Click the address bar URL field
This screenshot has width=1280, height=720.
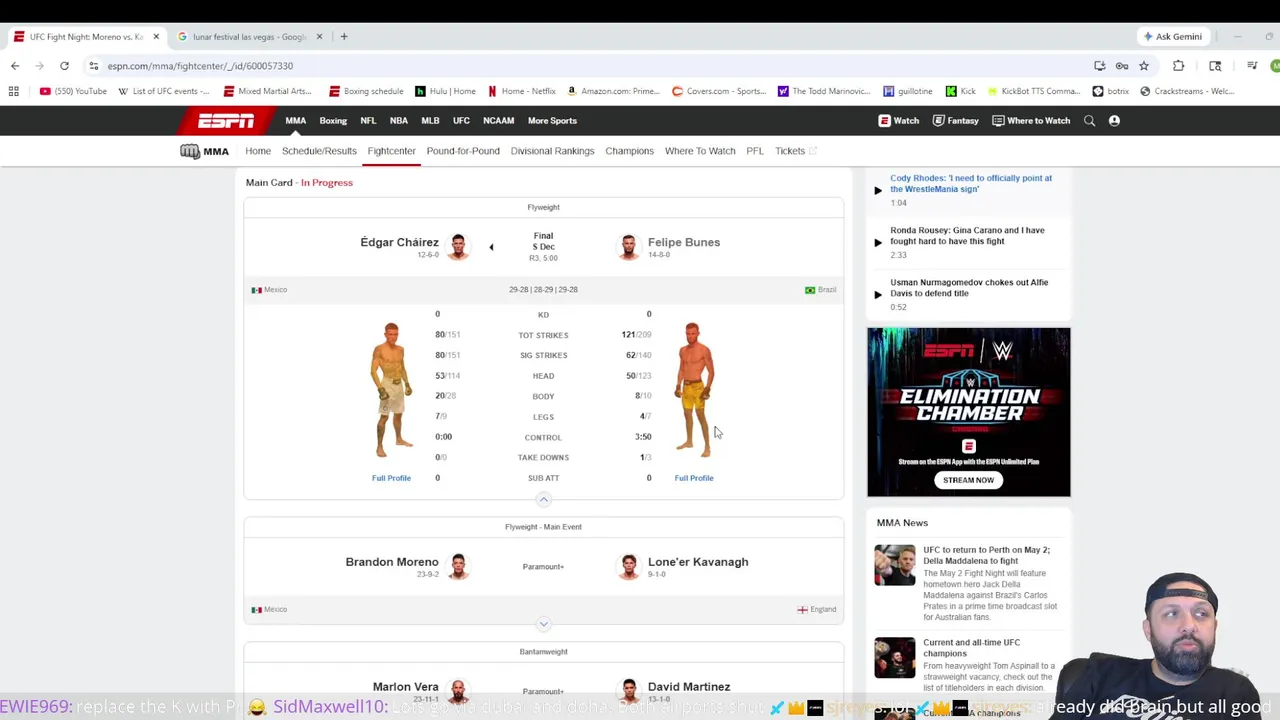590,66
